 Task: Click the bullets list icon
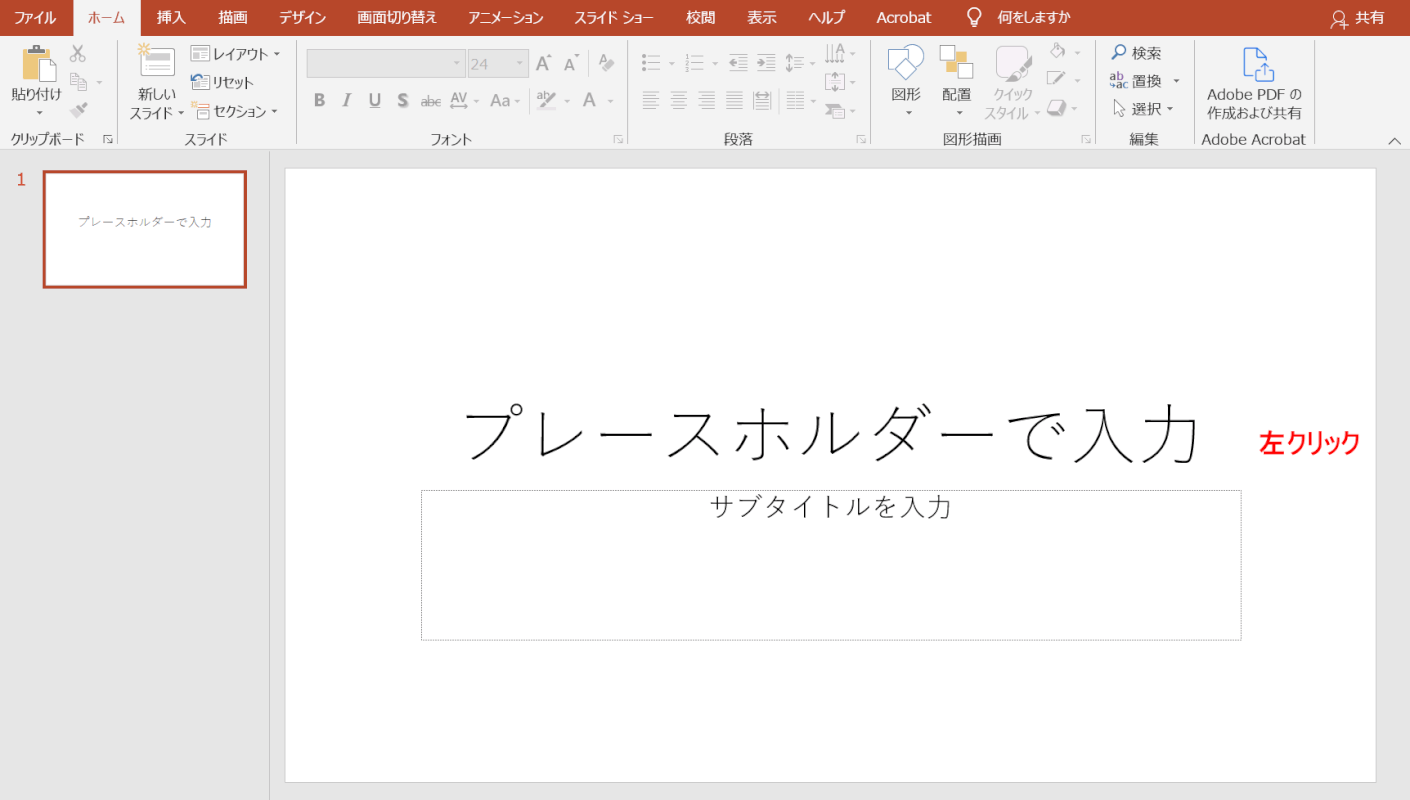[x=651, y=63]
